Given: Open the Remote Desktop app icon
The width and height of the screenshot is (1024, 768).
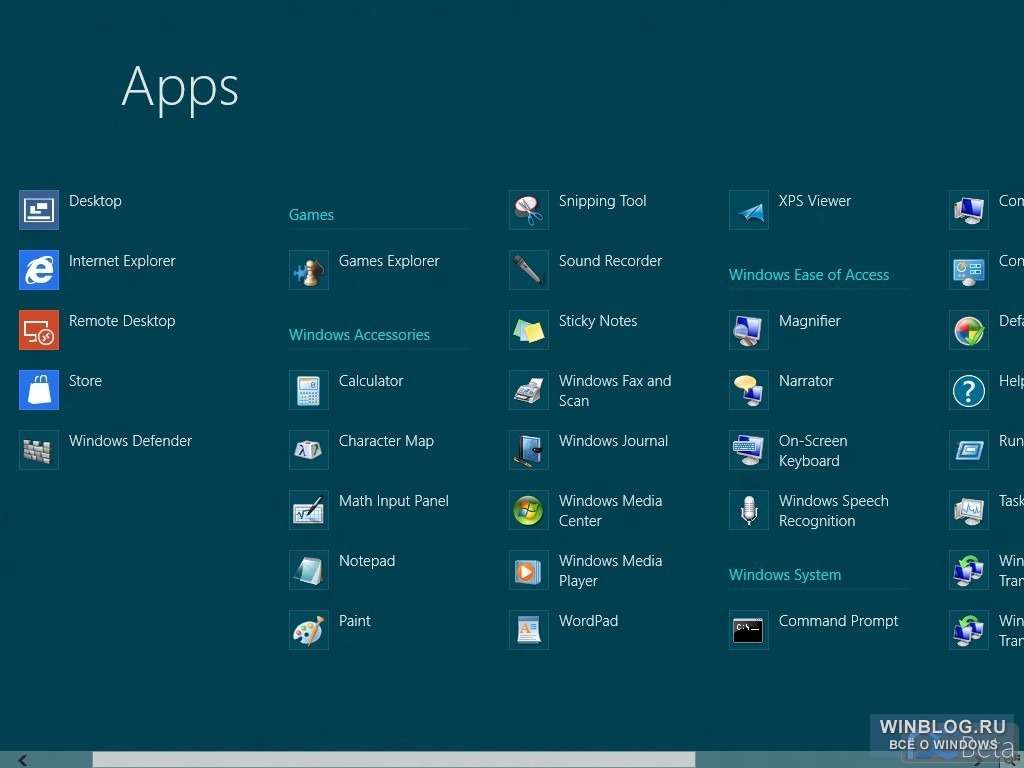Looking at the screenshot, I should pos(39,330).
